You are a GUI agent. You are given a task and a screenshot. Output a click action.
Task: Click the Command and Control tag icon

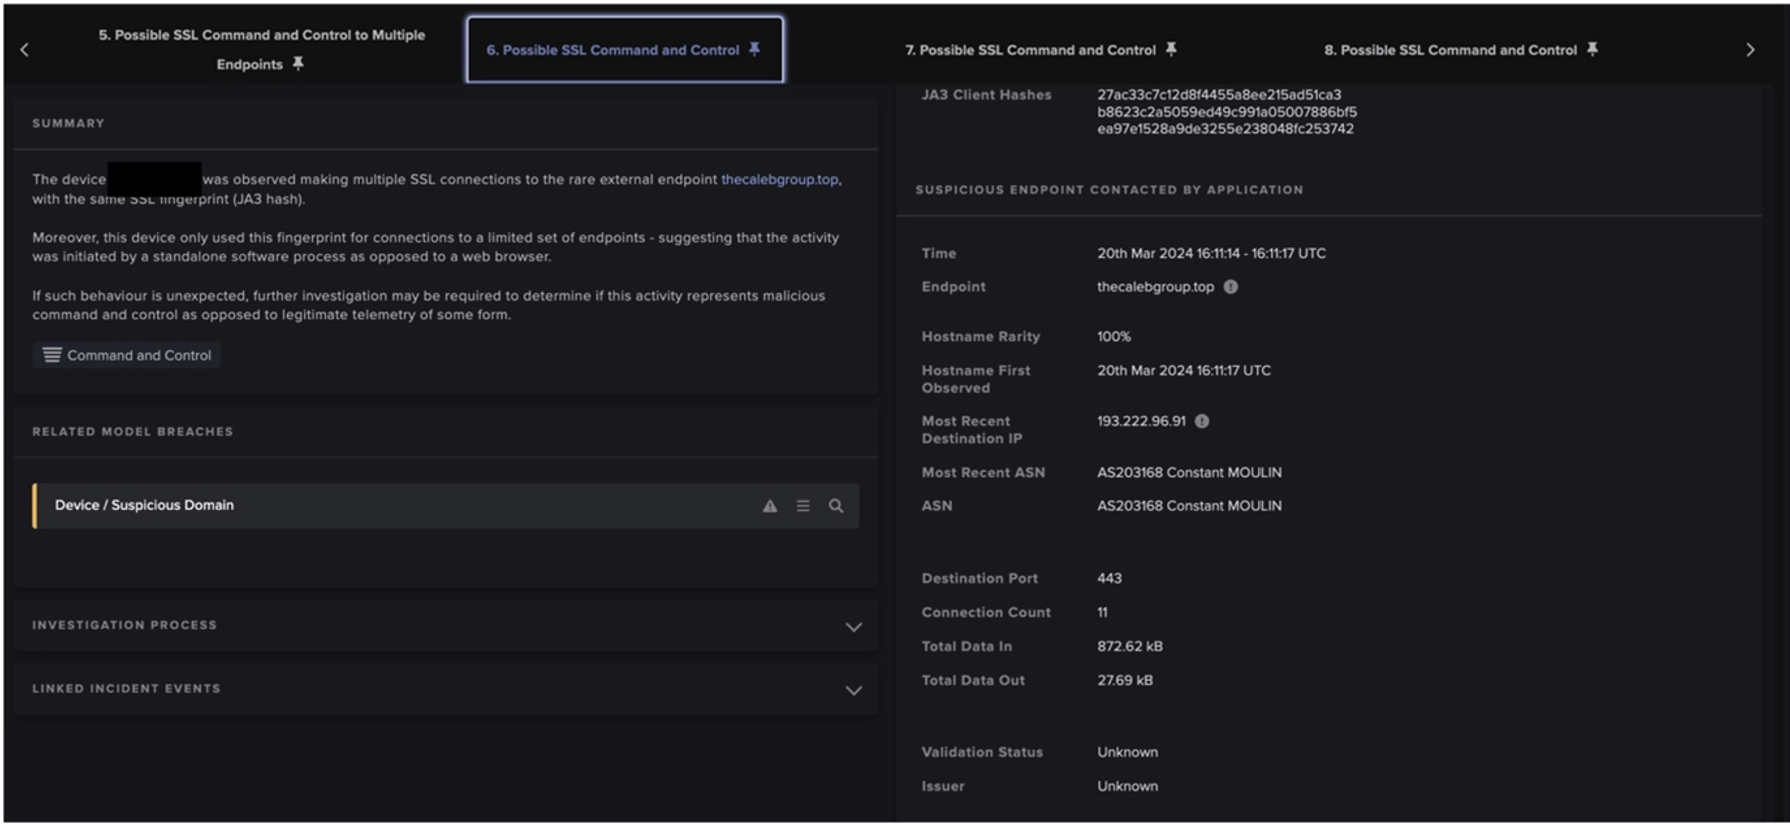52,355
